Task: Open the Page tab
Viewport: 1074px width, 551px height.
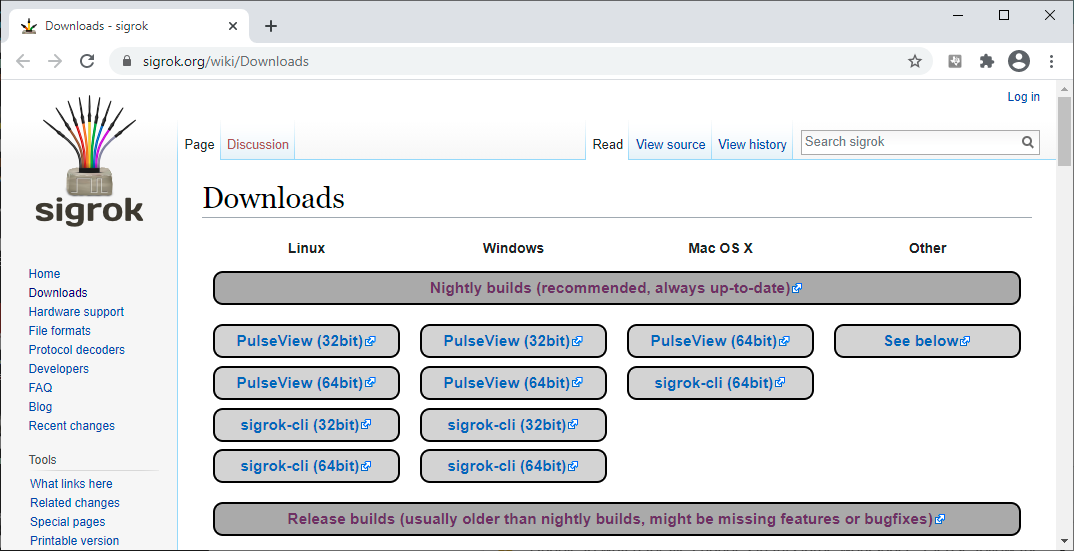Action: (199, 145)
